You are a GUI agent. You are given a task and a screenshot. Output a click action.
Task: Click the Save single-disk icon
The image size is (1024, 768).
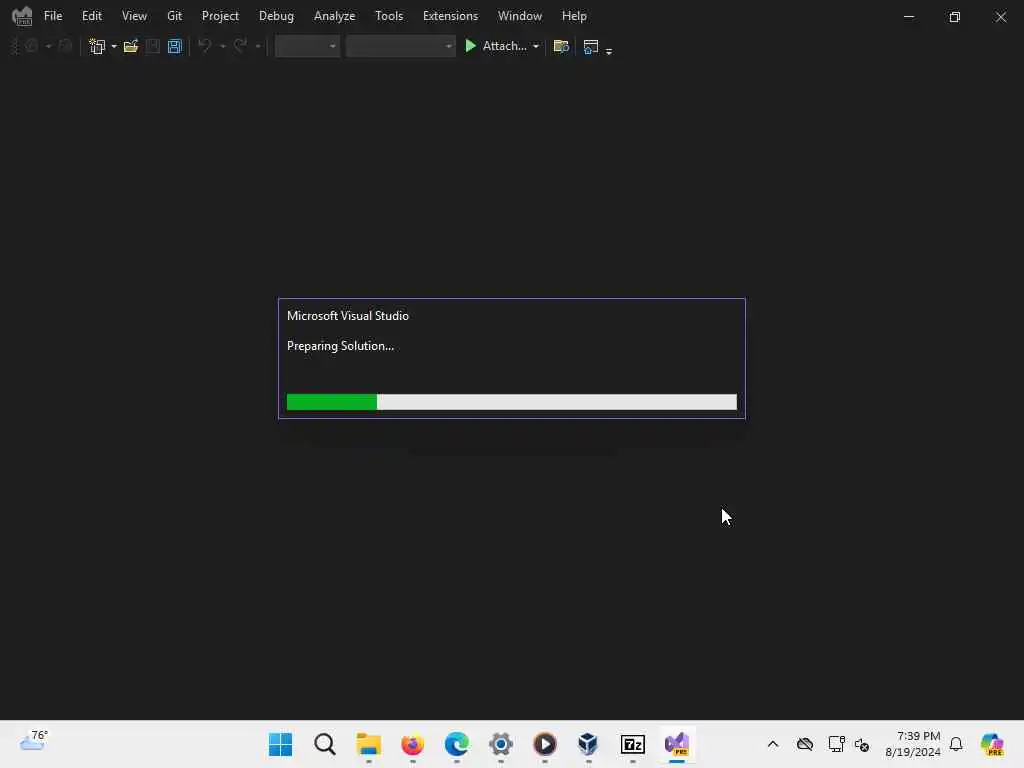pyautogui.click(x=153, y=46)
